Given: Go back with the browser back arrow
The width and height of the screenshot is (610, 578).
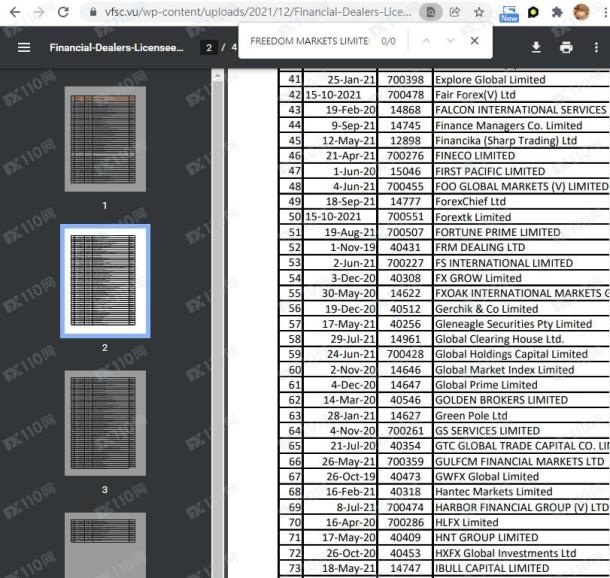Looking at the screenshot, I should 14,12.
